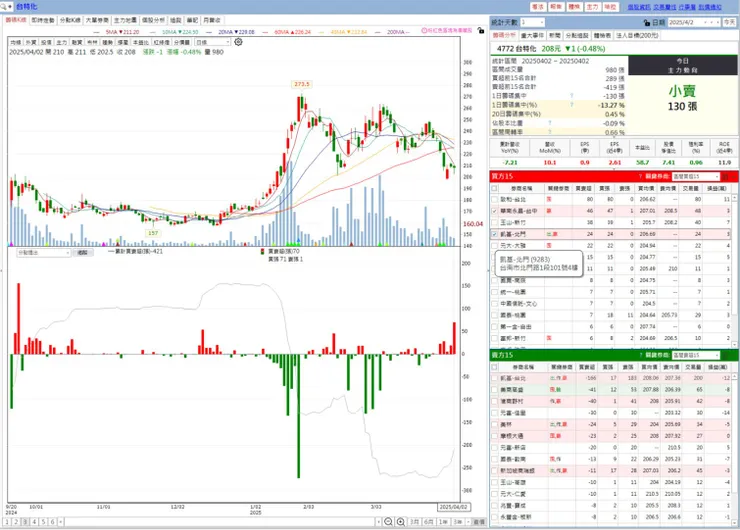This screenshot has height=530, width=740.
Task: Click the 157 low price label
Action: click(153, 233)
